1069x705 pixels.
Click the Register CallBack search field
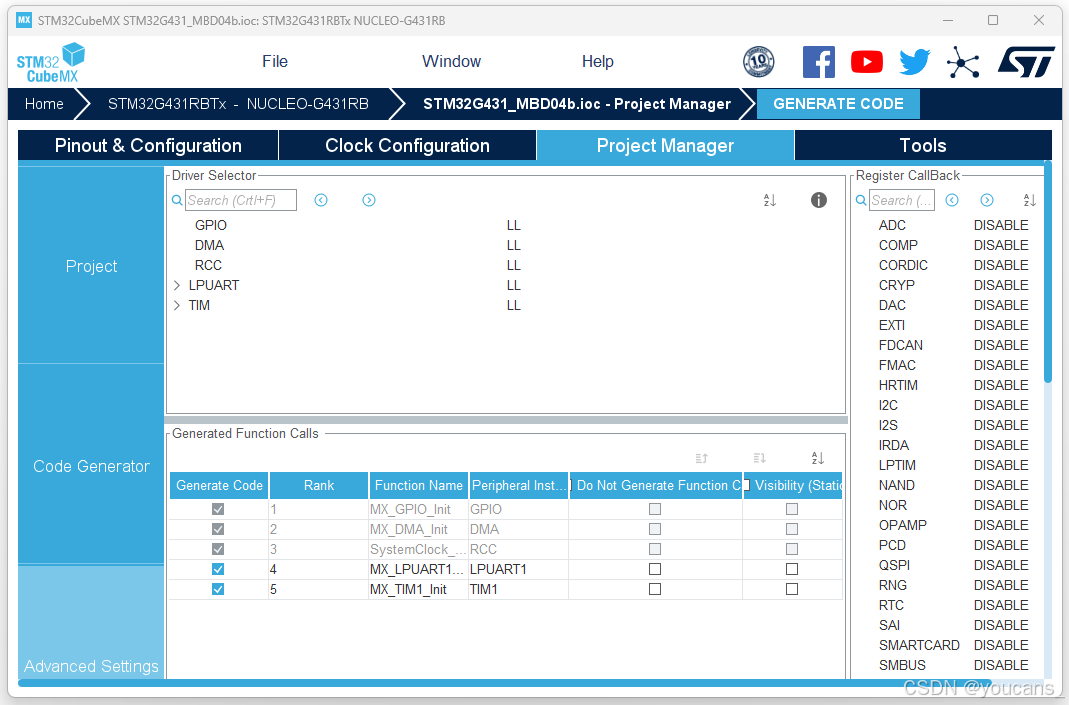[902, 200]
